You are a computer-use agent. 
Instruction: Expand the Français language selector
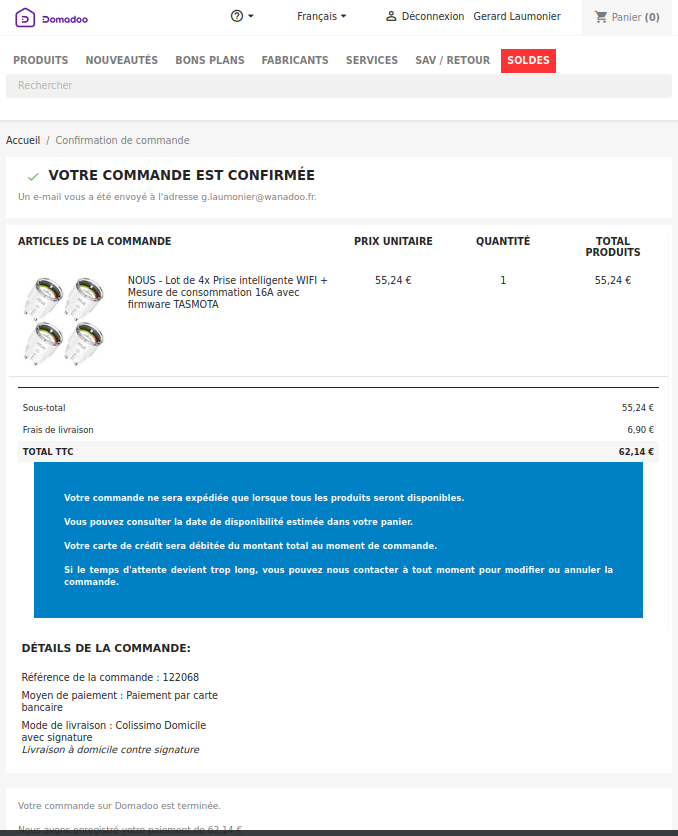[x=322, y=16]
